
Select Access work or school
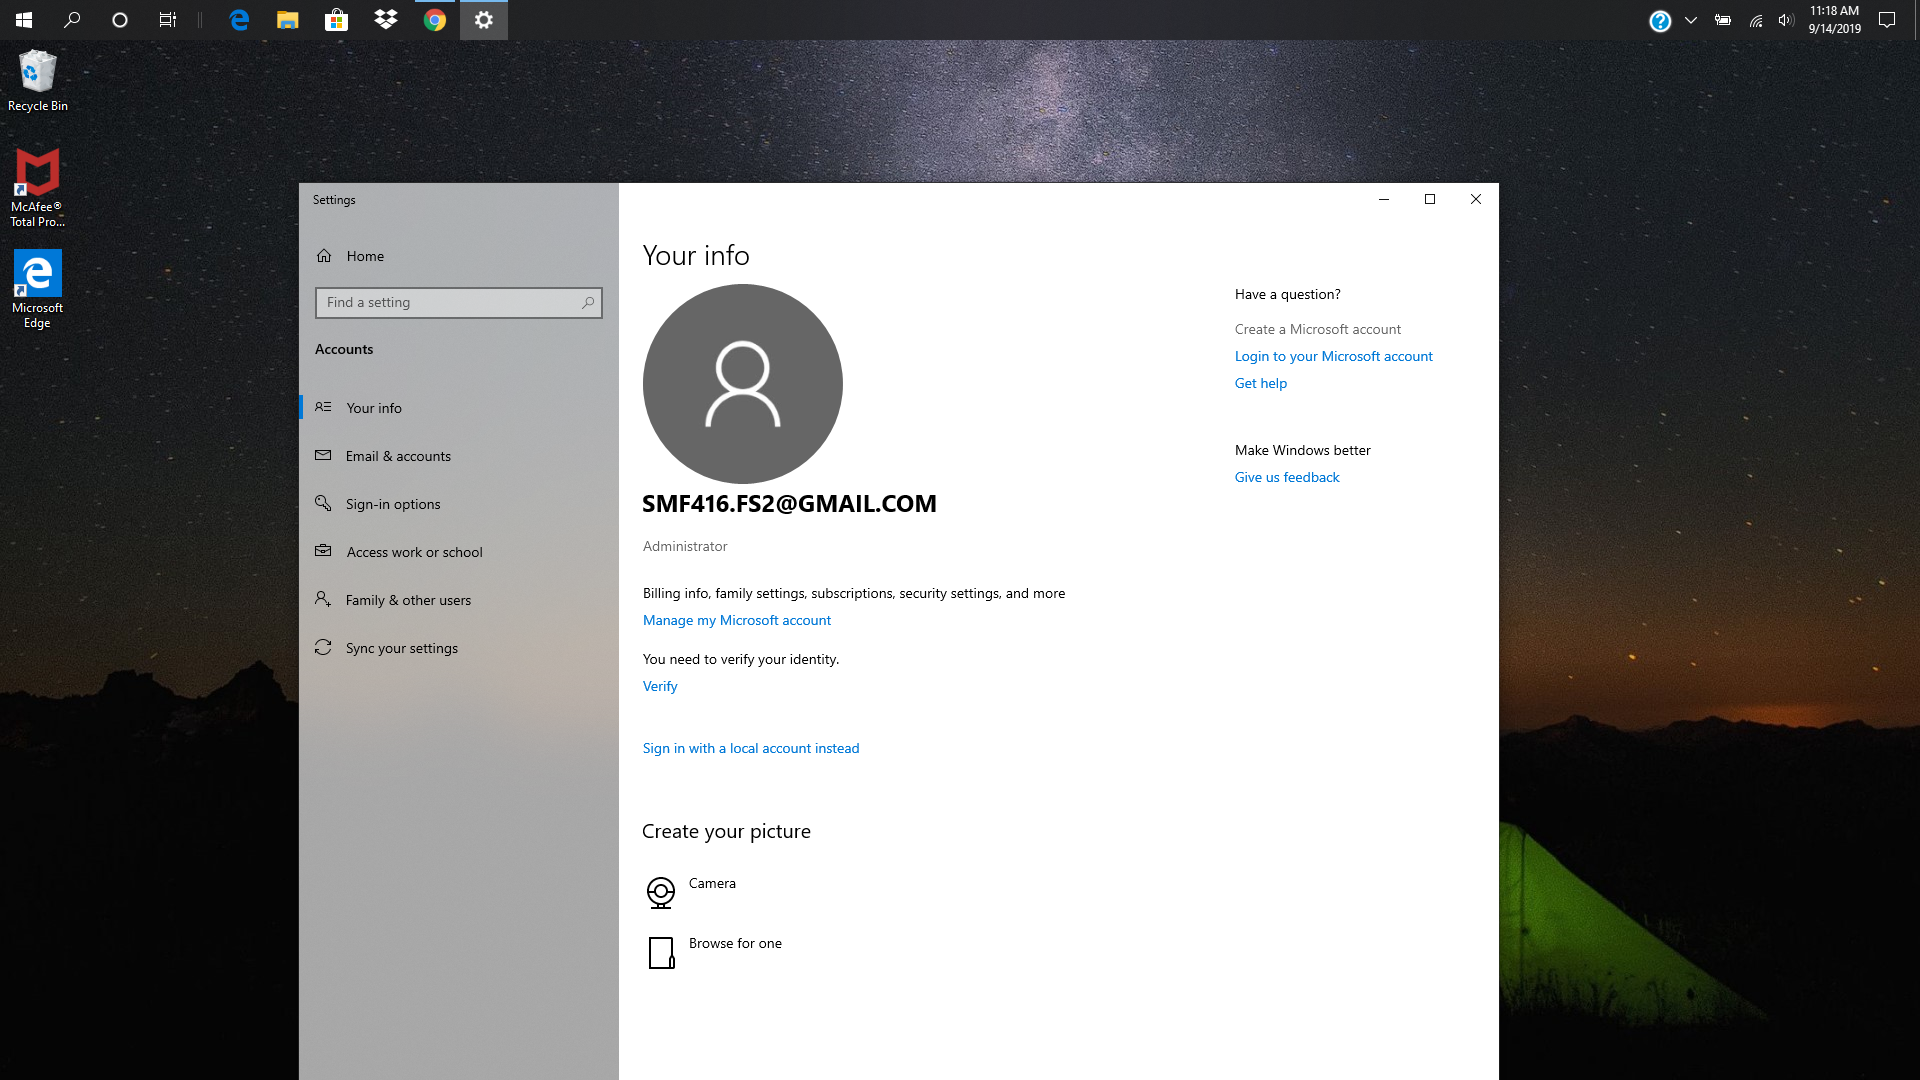[414, 552]
